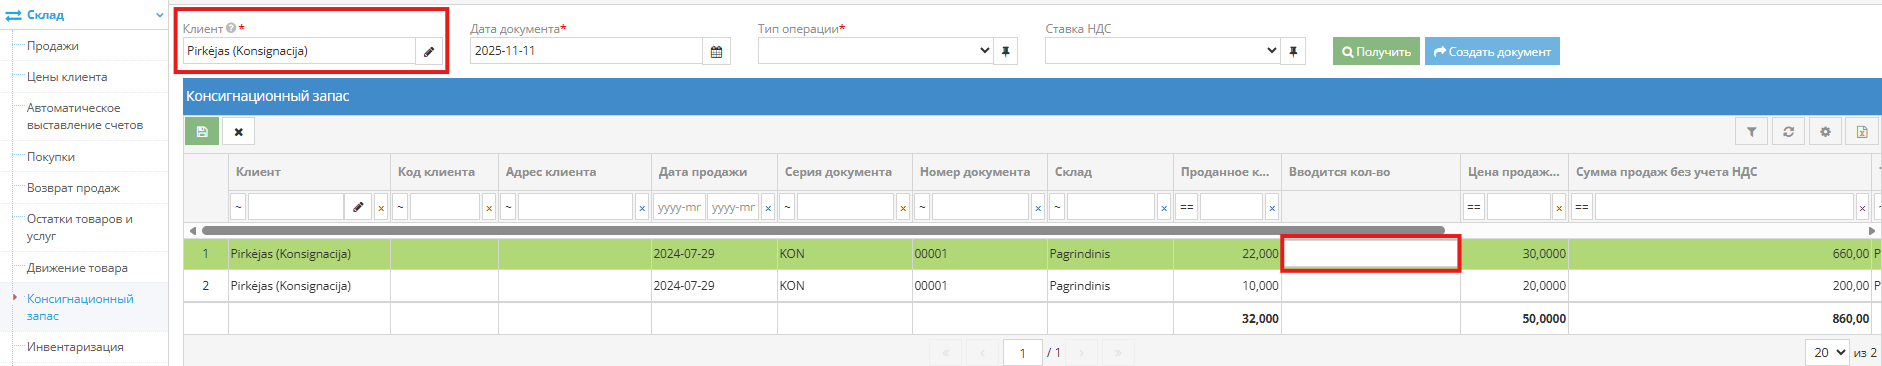Open the Тип операции dropdown

874,51
